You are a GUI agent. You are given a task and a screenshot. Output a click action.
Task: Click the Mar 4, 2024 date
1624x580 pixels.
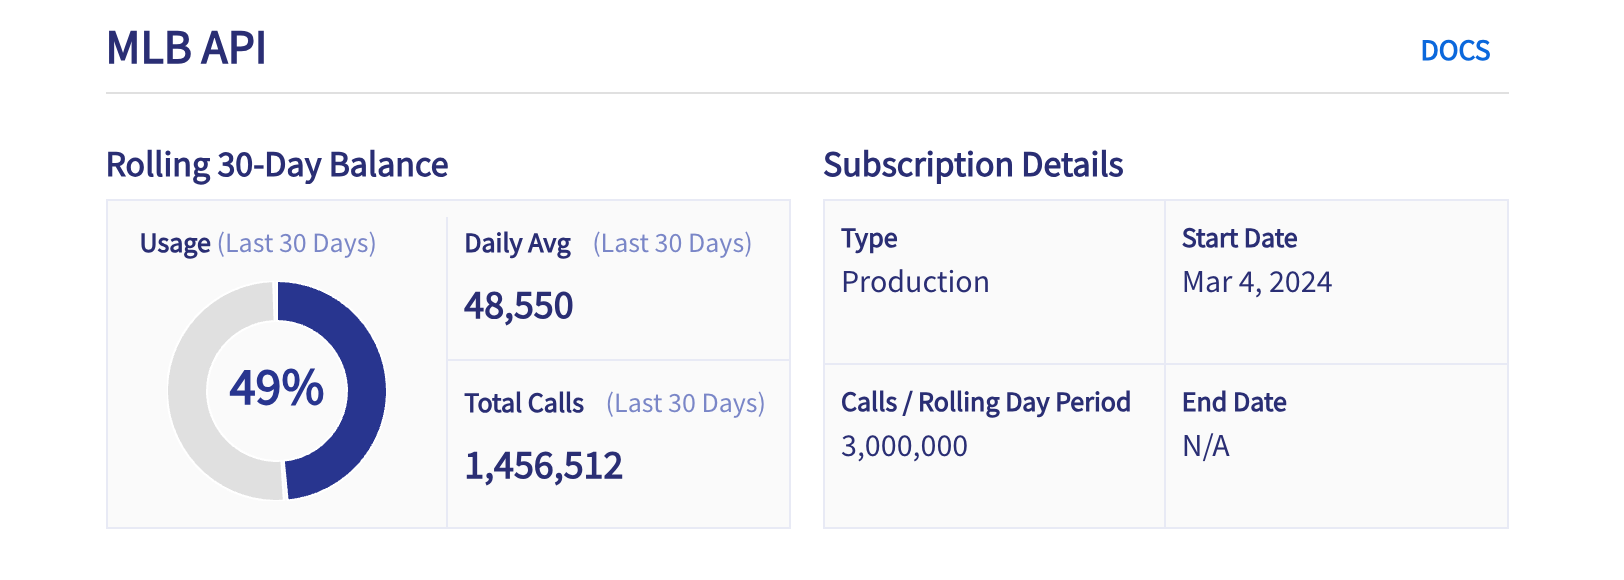click(1257, 282)
